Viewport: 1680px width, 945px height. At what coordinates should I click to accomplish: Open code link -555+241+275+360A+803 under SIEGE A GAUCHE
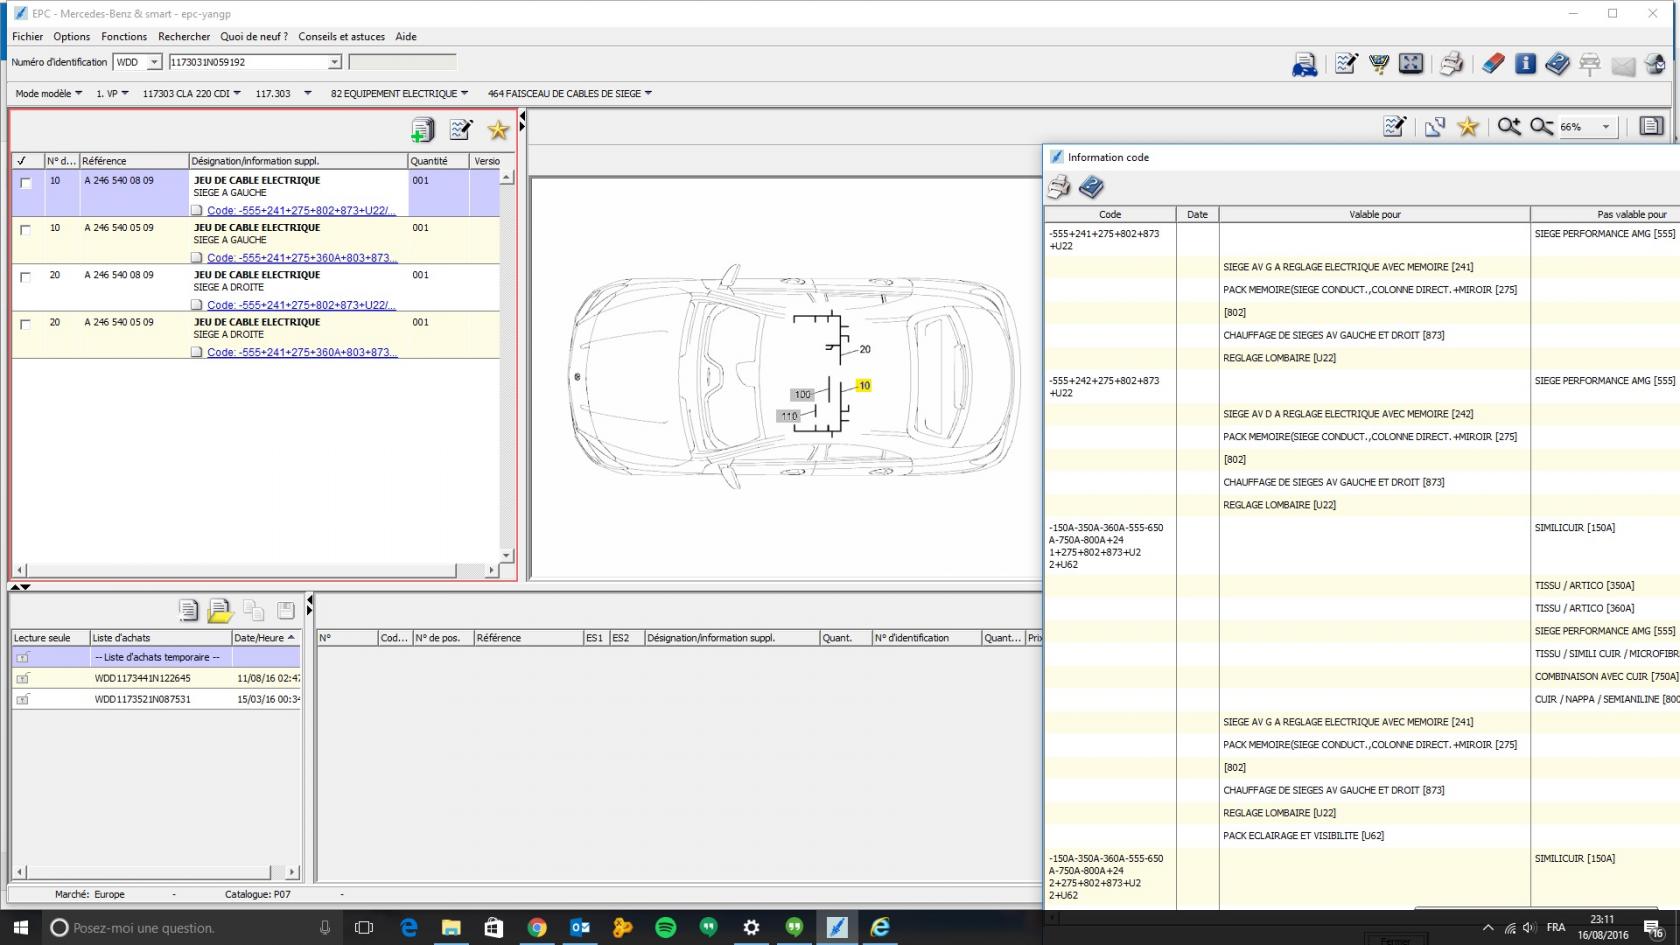(302, 257)
